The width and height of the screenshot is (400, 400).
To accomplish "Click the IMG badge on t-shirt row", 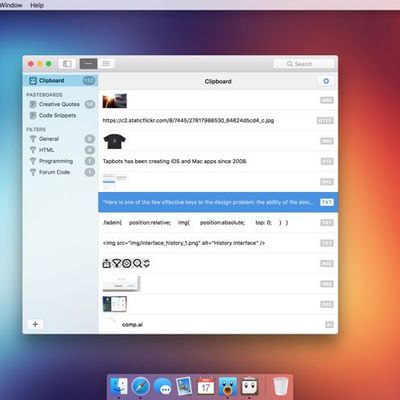I will (327, 141).
